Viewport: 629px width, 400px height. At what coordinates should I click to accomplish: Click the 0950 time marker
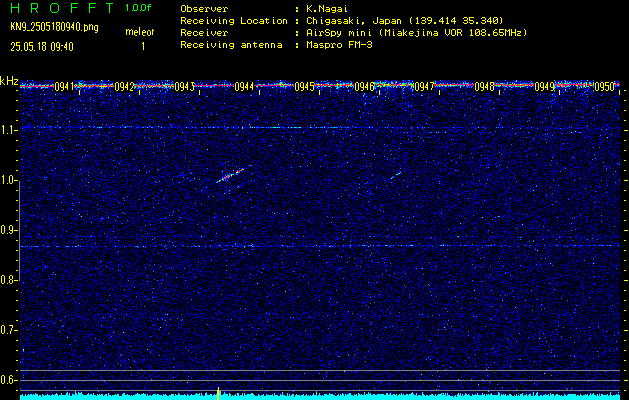pyautogui.click(x=604, y=86)
